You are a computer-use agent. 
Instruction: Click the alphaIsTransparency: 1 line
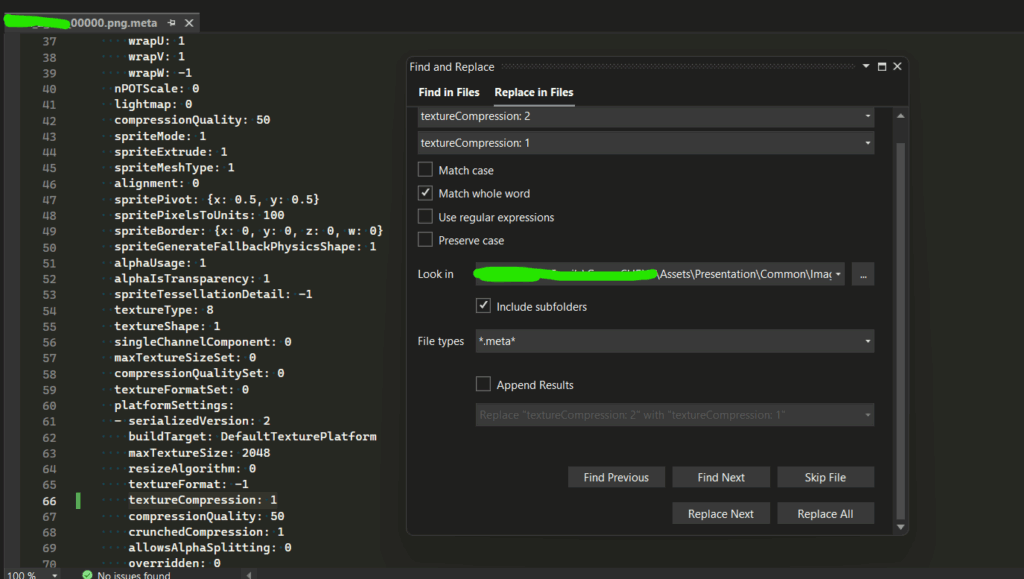tap(192, 279)
